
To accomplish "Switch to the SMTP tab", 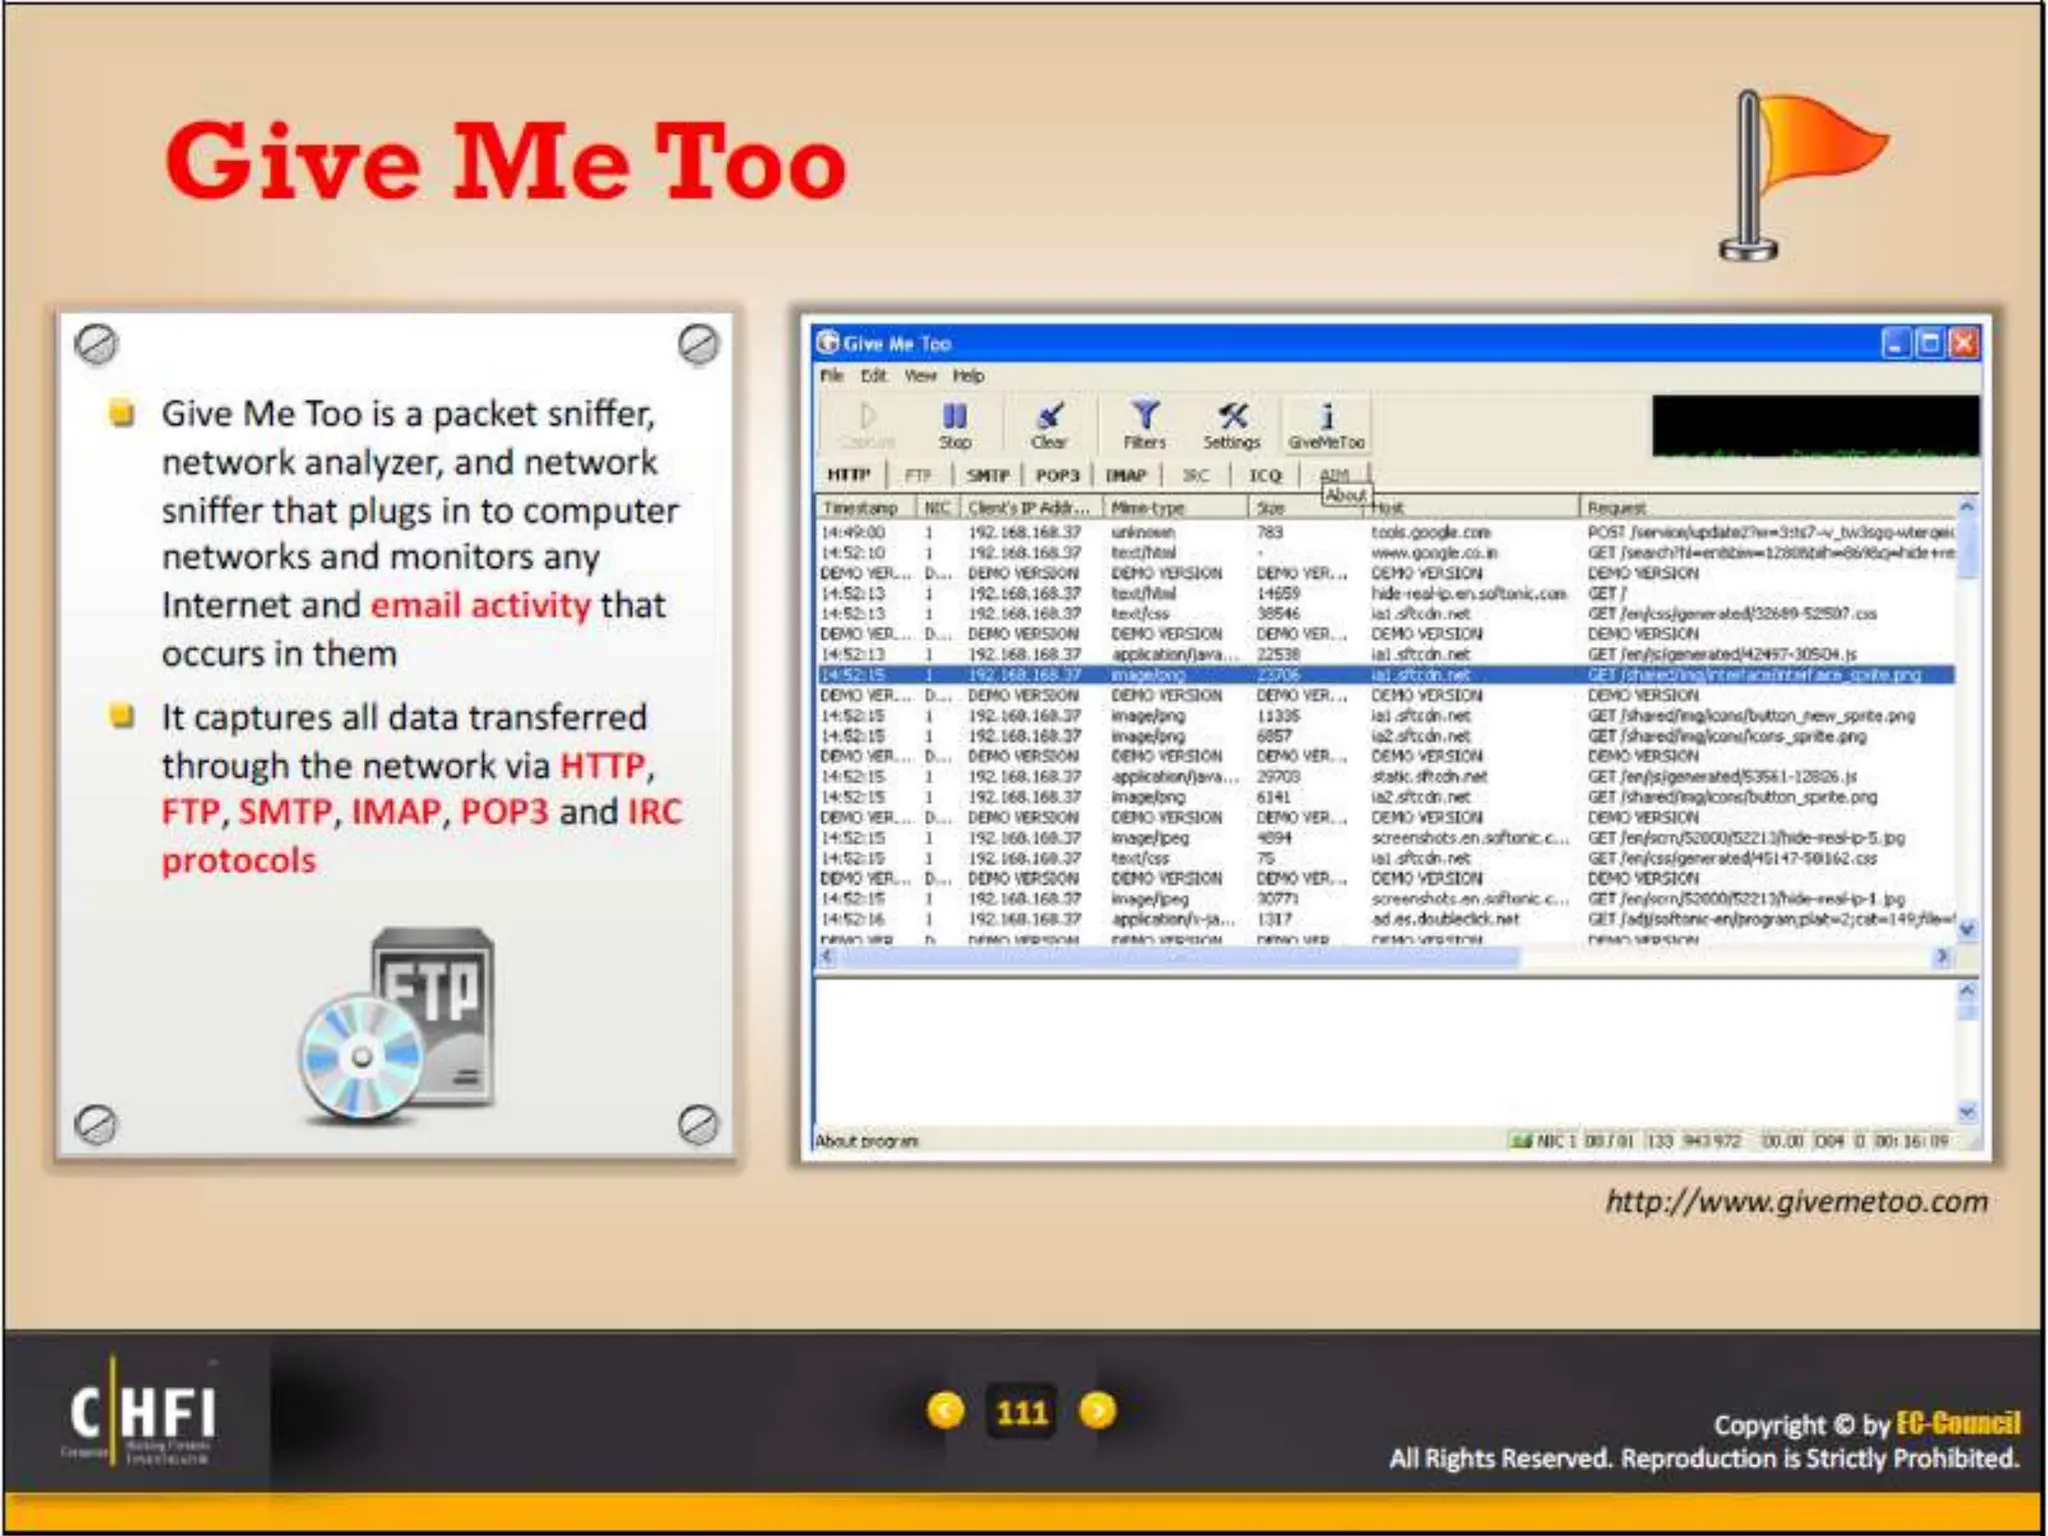I will pyautogui.click(x=987, y=475).
